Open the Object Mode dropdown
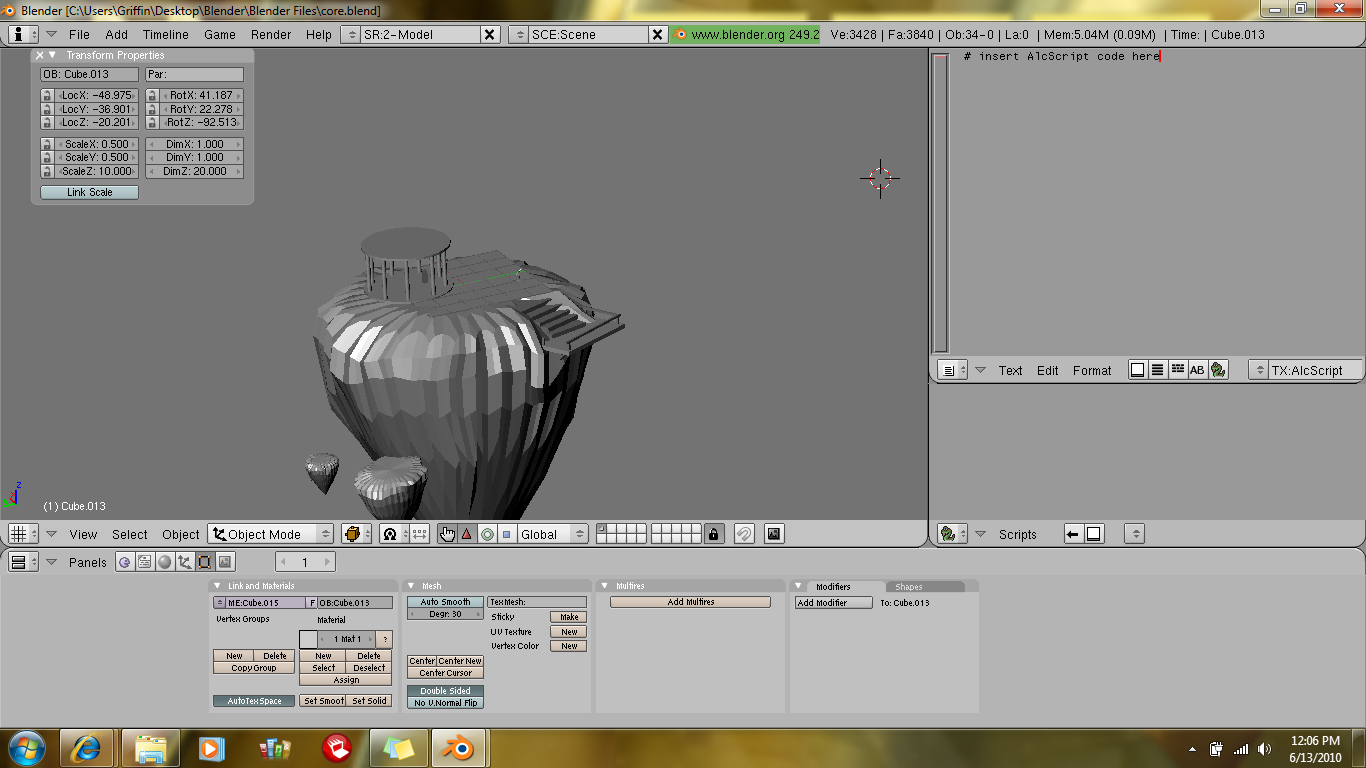 (x=270, y=534)
